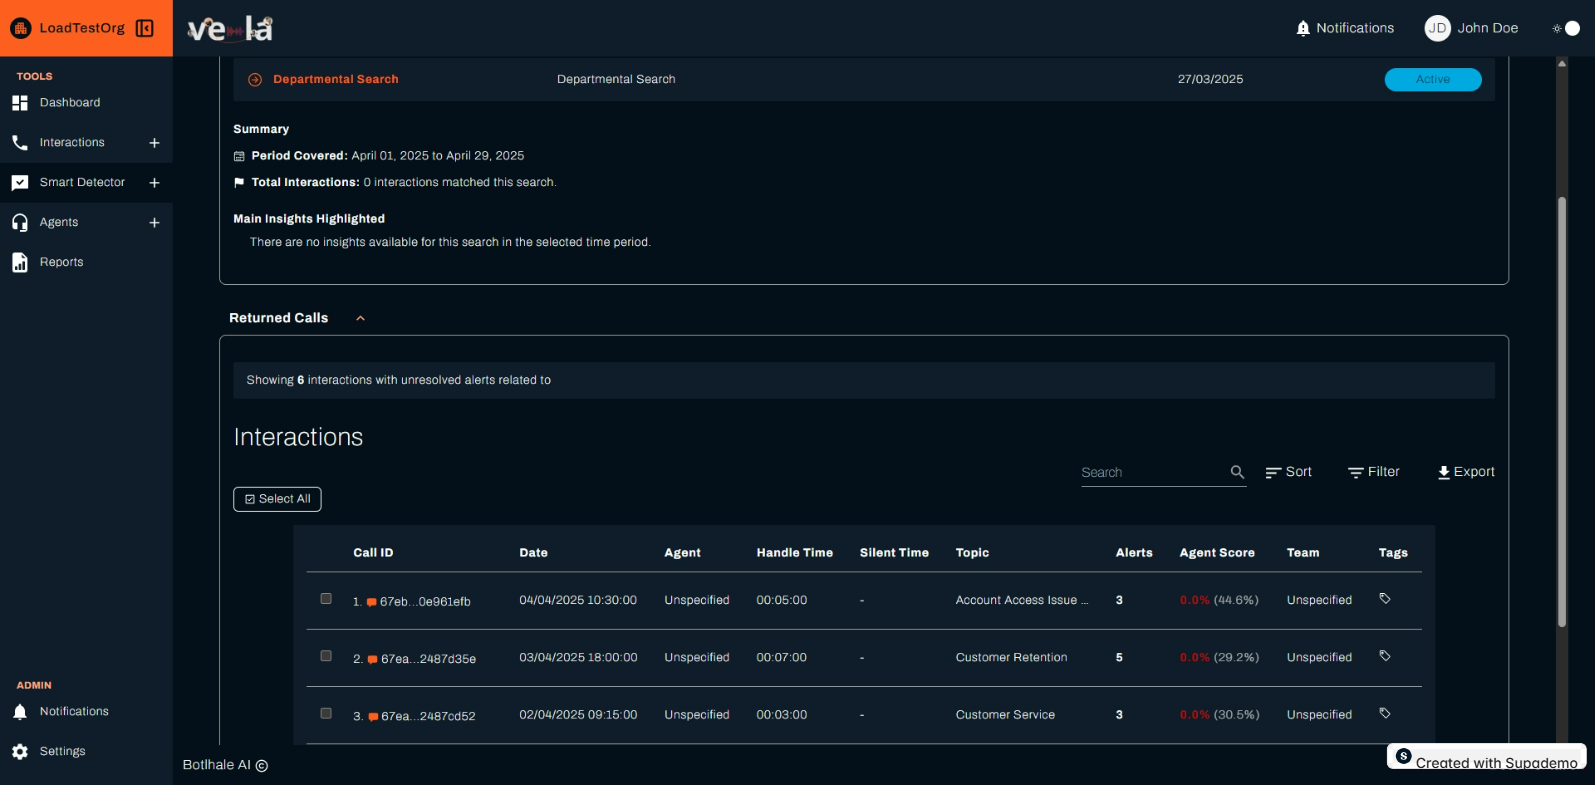Click the Agent Score column header
Screen dimensions: 1595x785
tap(1217, 553)
